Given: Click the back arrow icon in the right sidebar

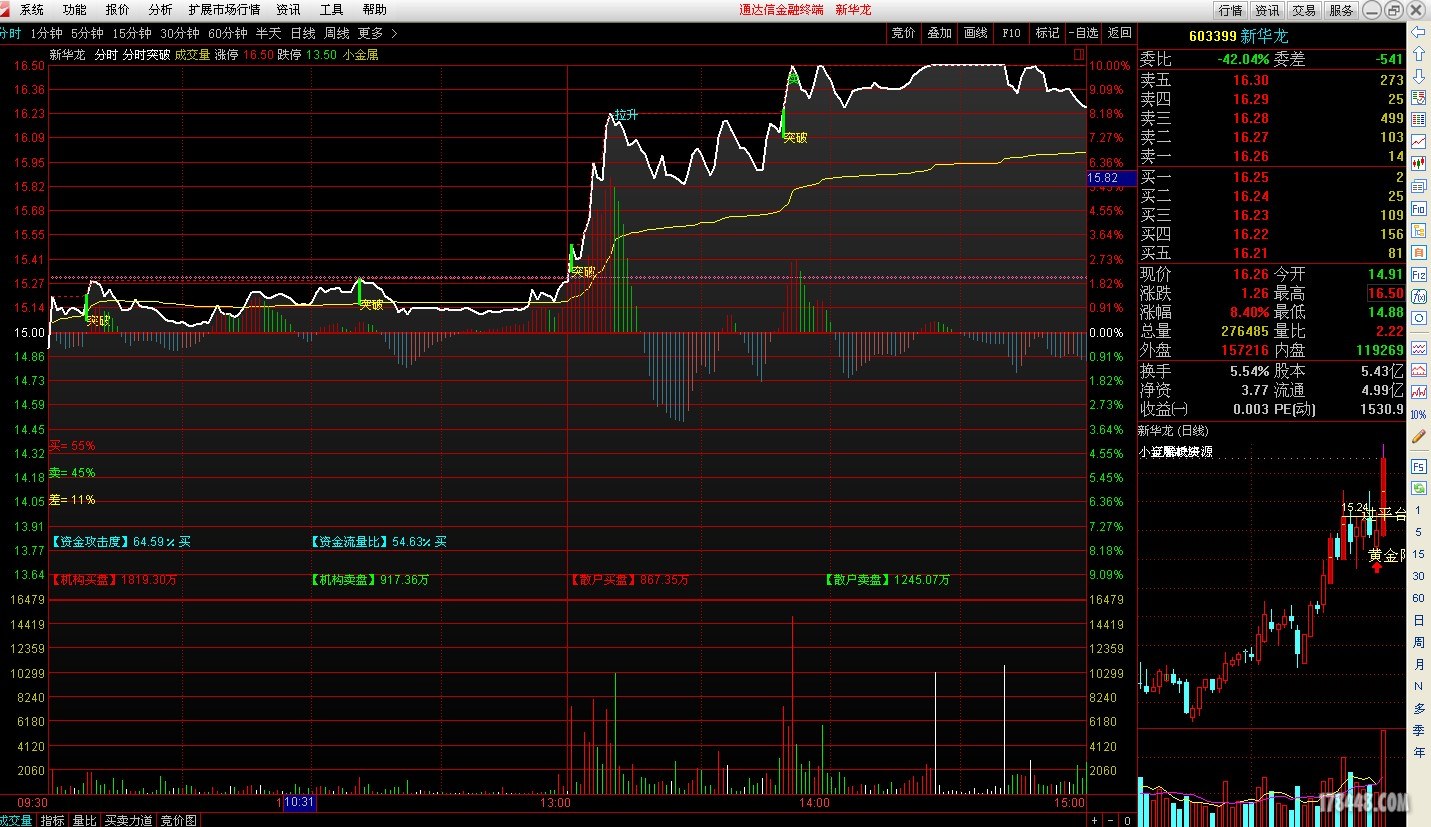Looking at the screenshot, I should (1418, 32).
